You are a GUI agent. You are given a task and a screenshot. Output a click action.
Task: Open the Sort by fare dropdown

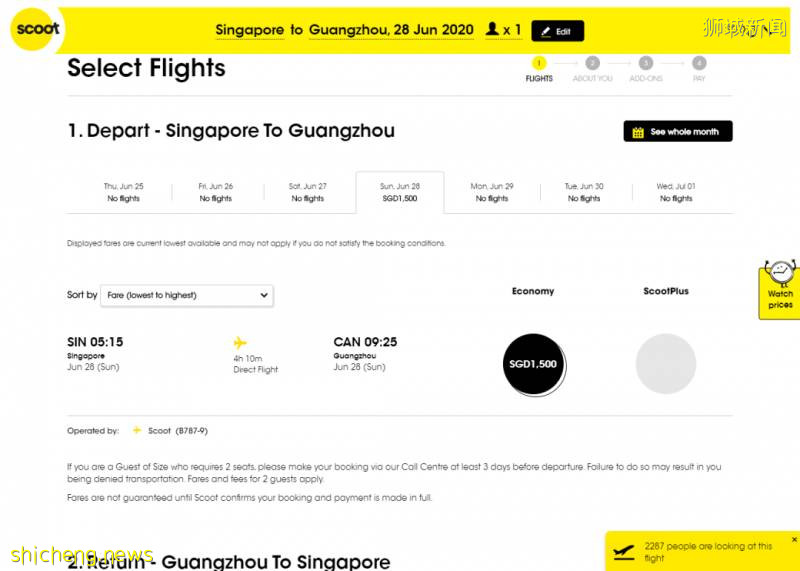[187, 295]
